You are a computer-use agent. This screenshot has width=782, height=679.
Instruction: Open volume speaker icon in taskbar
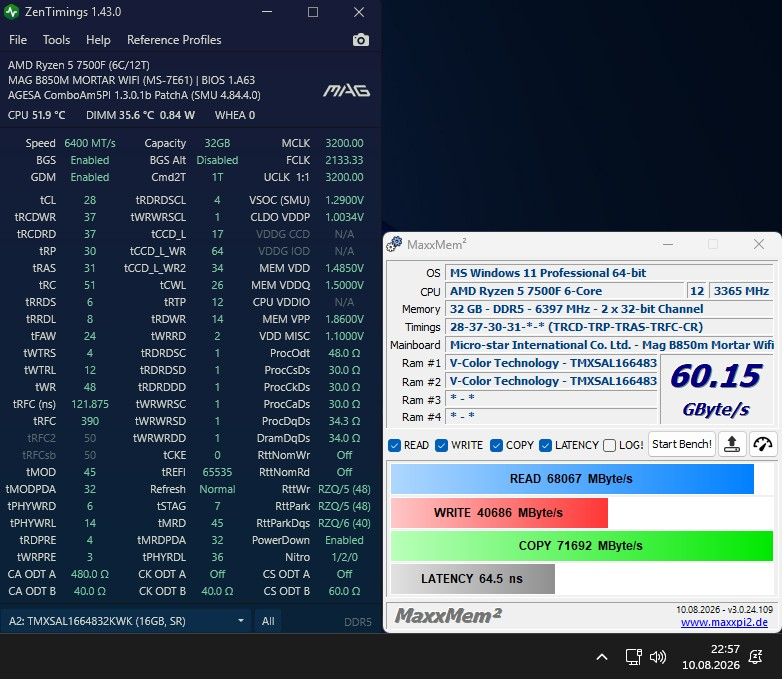coord(658,657)
